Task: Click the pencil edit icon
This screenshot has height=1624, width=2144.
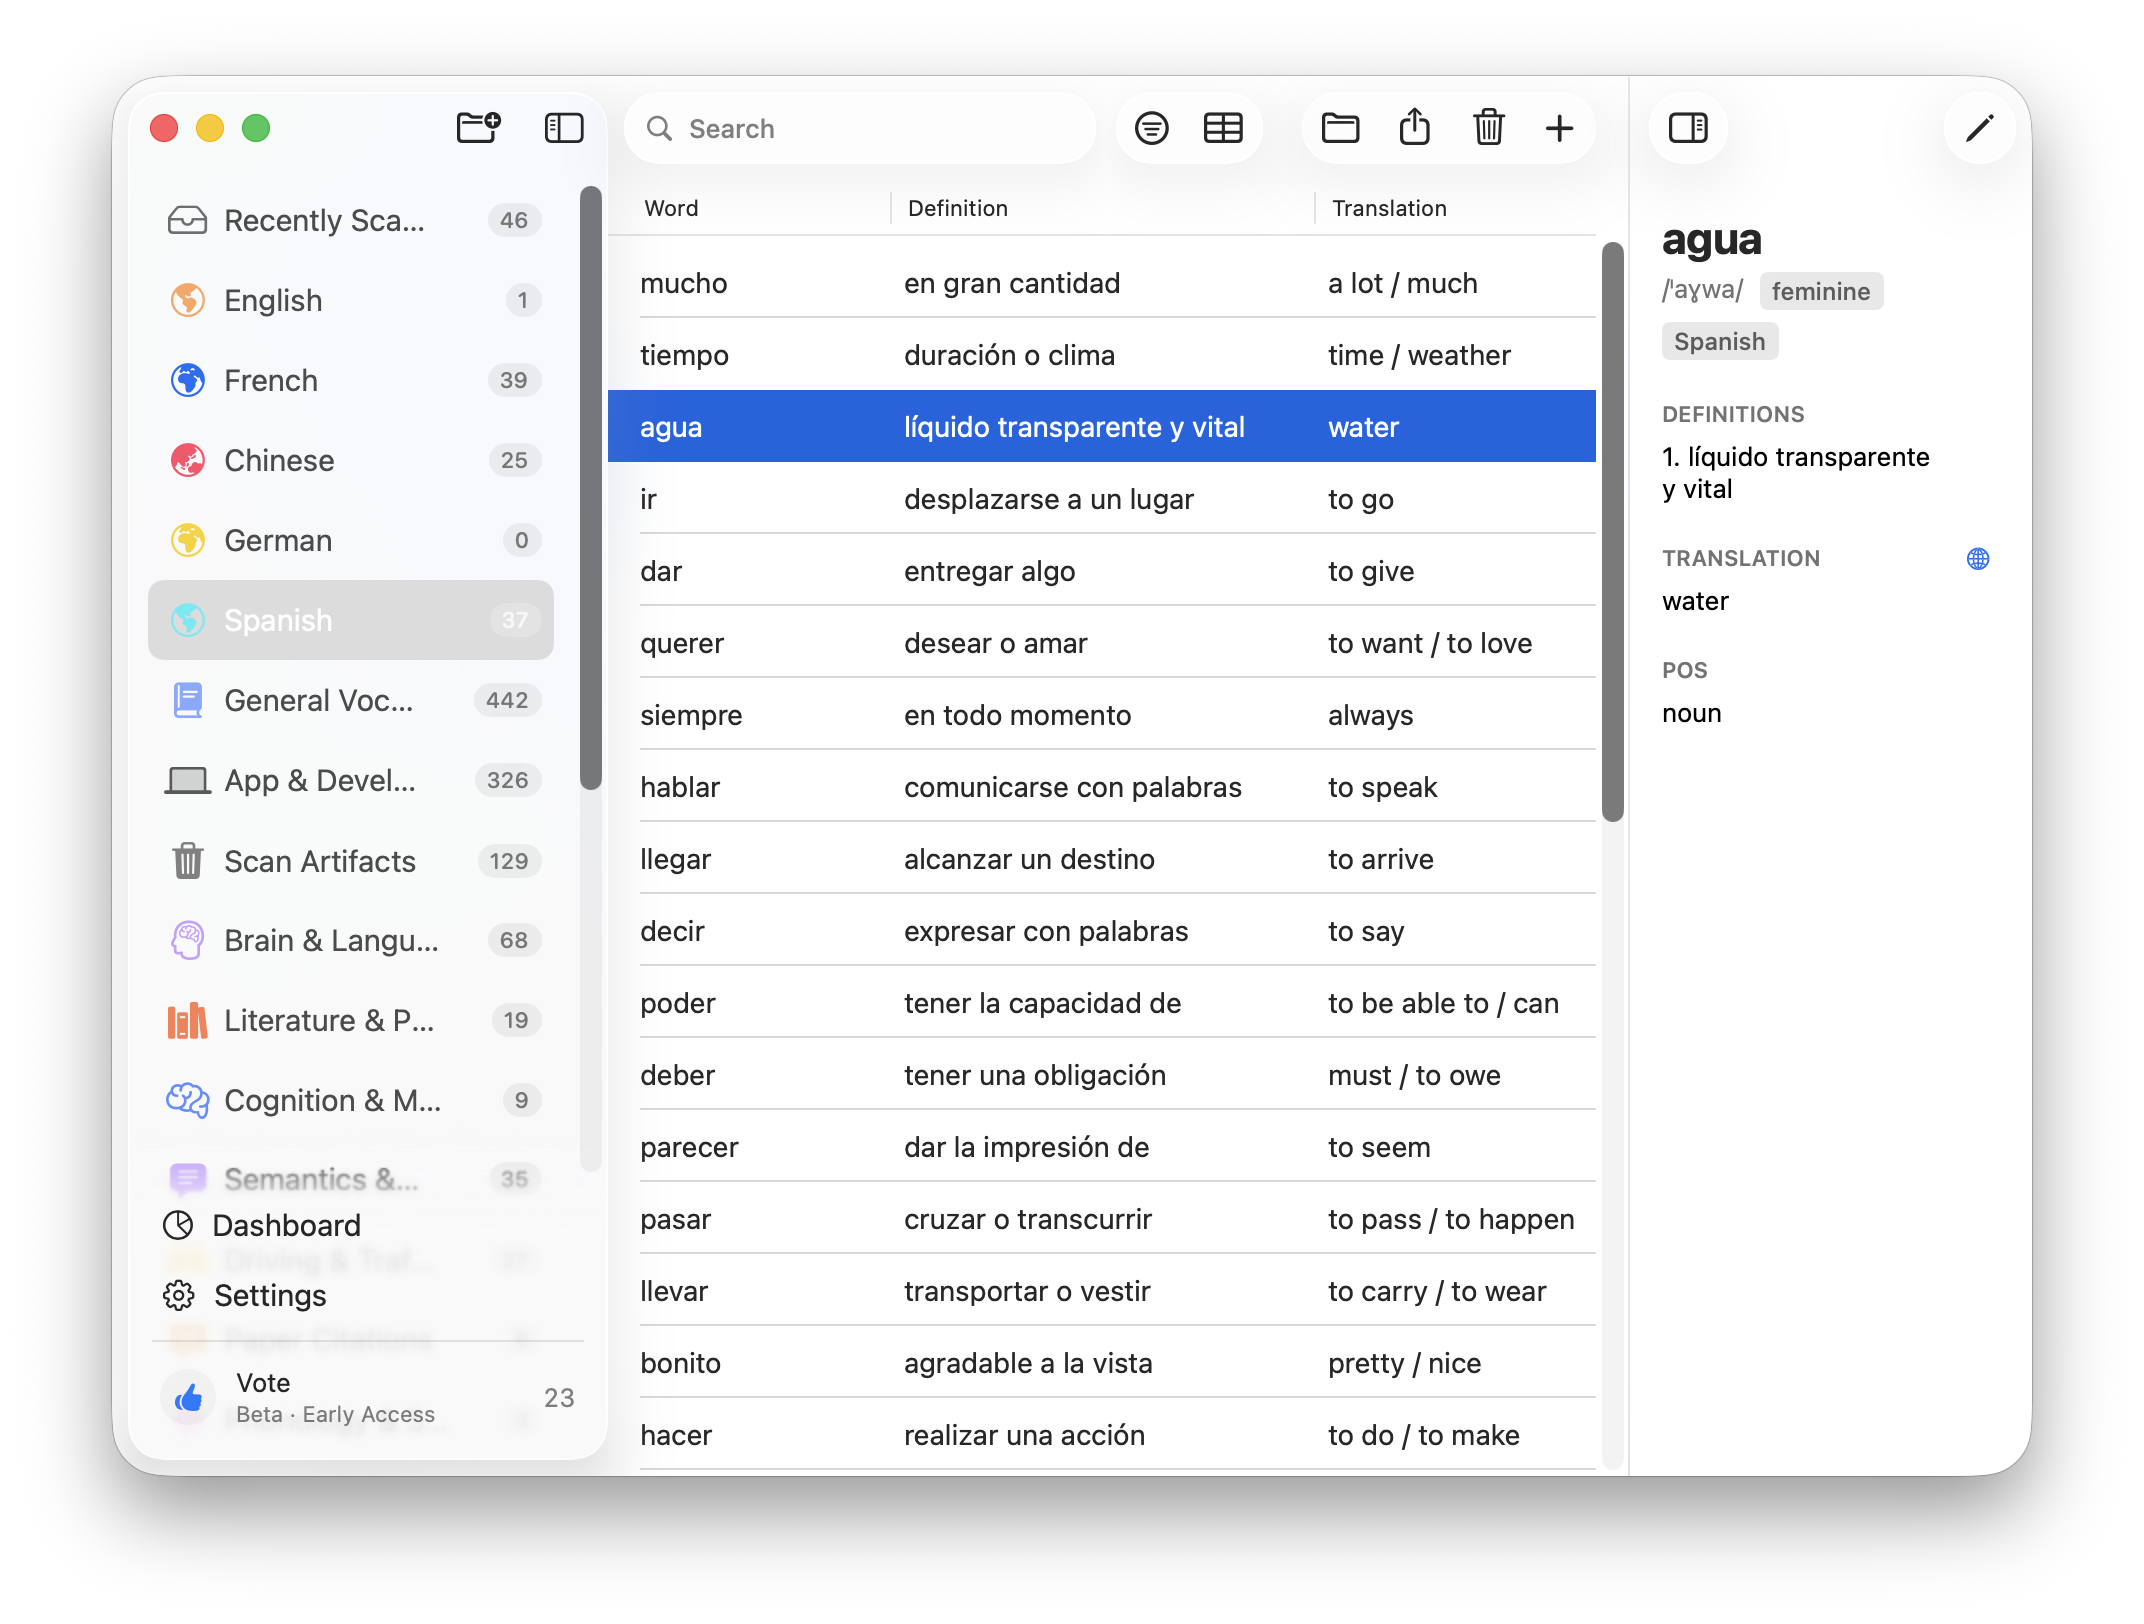Action: (1979, 128)
